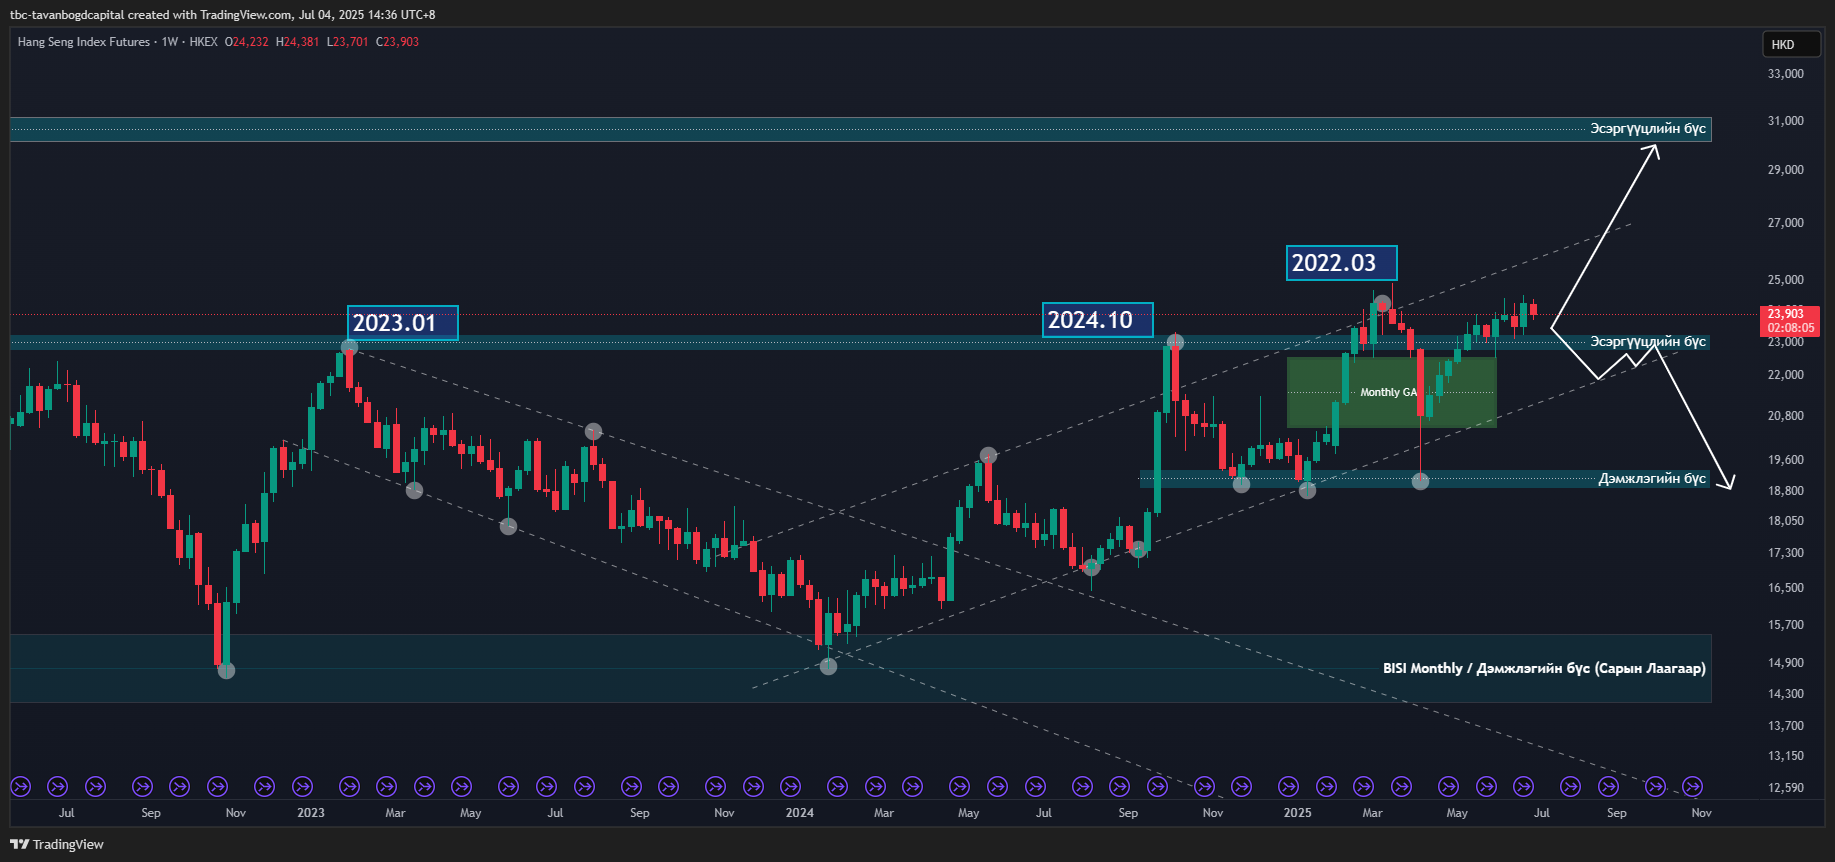1835x862 pixels.
Task: Select the high value H24,381
Action: 297,42
